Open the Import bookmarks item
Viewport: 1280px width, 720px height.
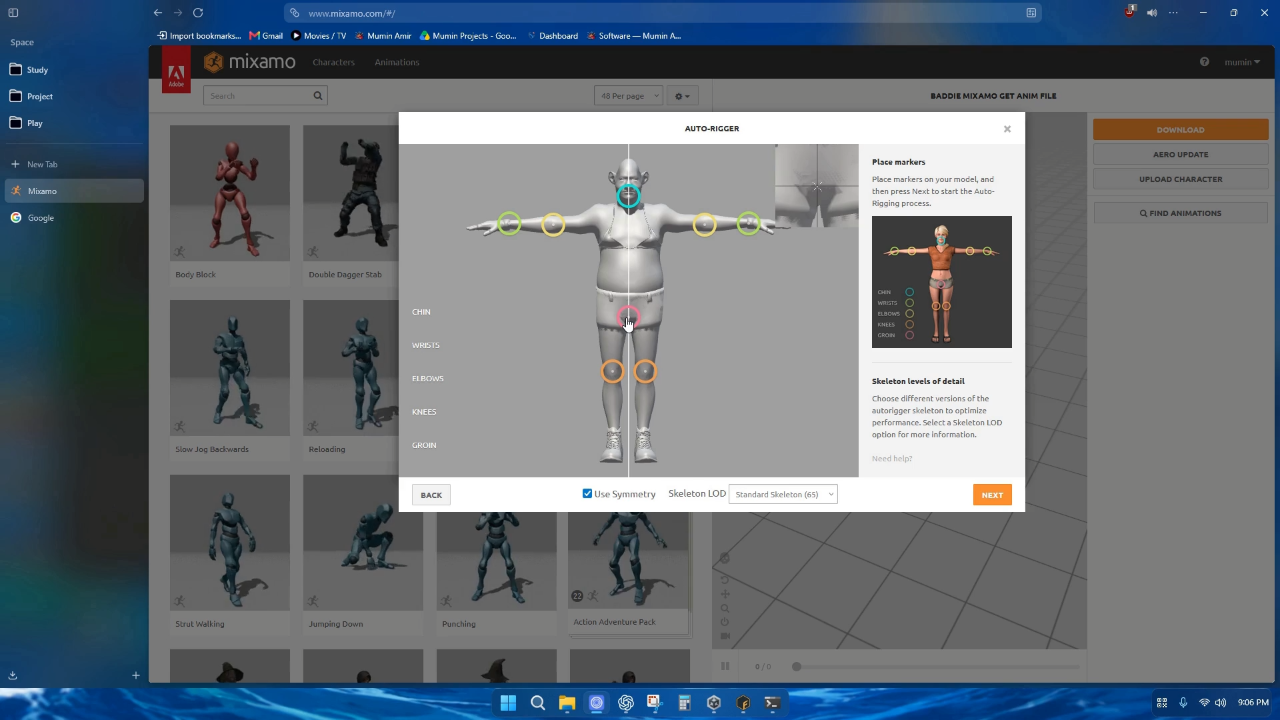(x=199, y=36)
